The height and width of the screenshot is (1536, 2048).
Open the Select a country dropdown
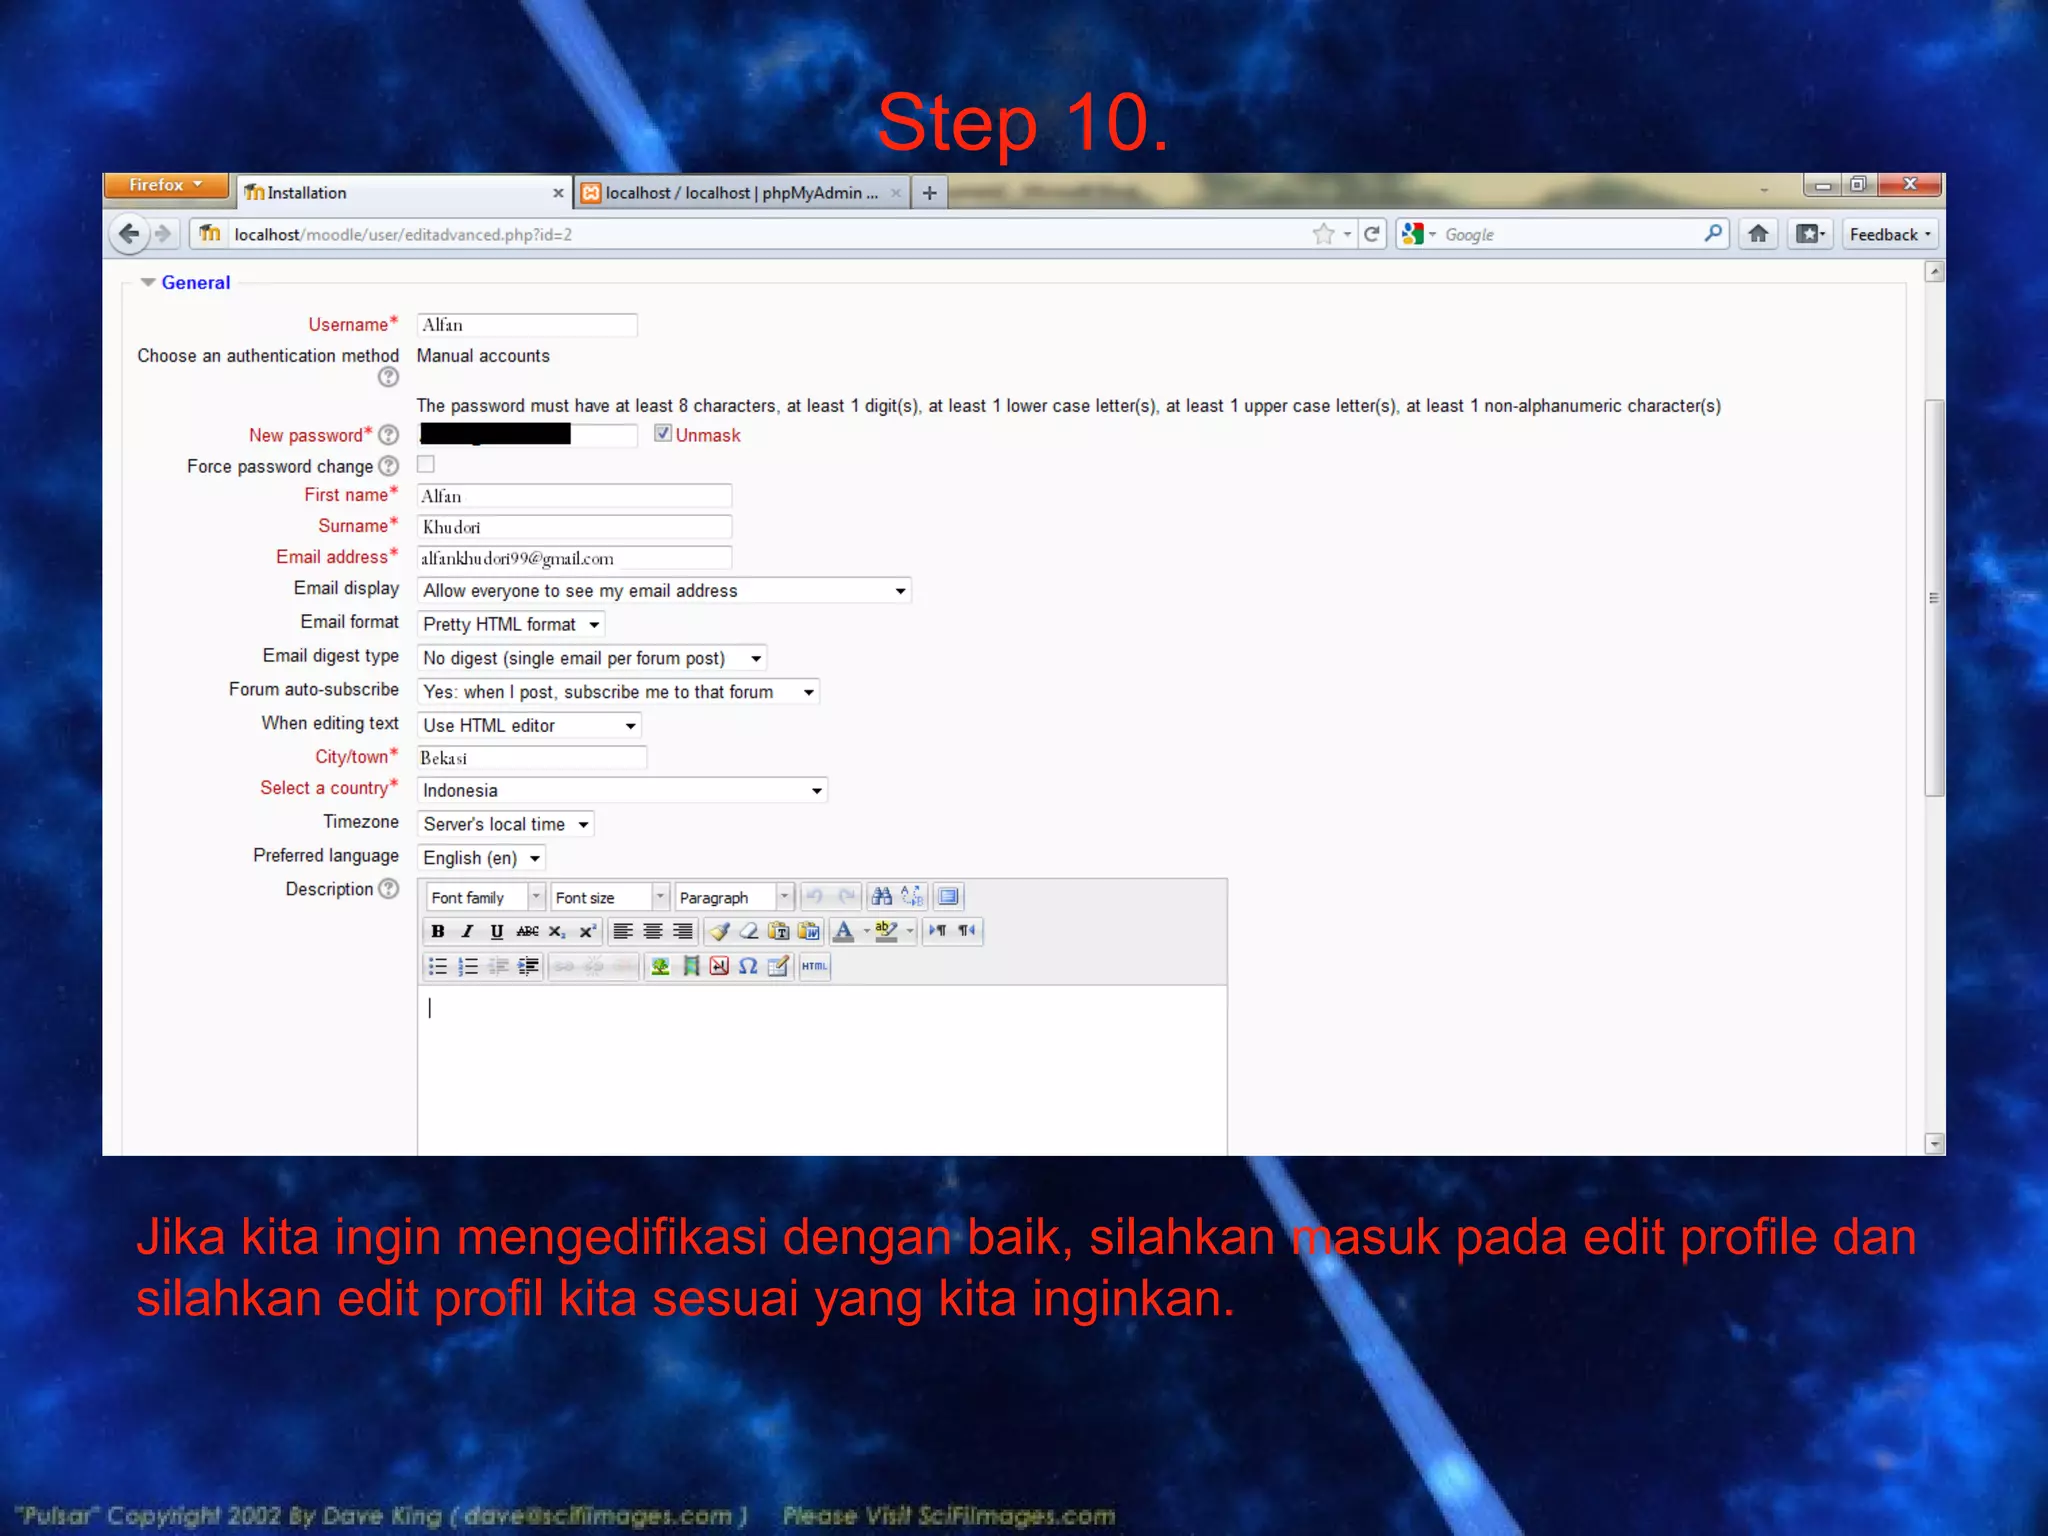click(622, 791)
